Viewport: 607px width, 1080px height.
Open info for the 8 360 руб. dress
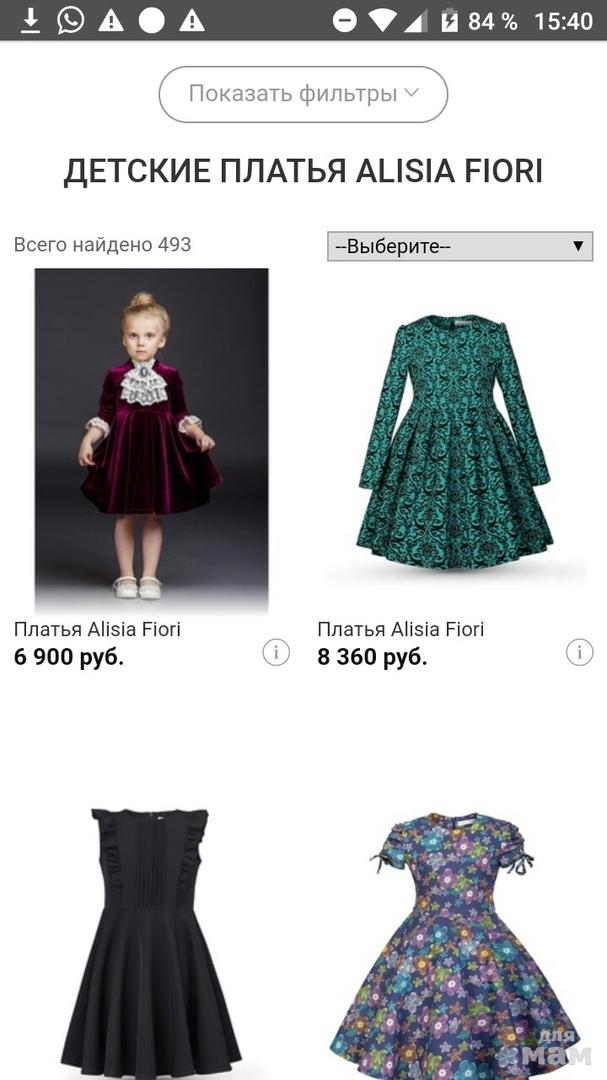(x=580, y=653)
